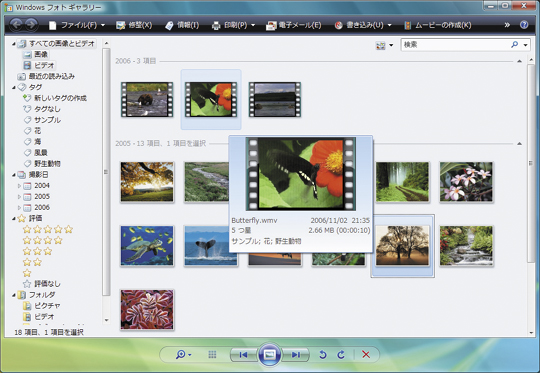The image size is (540, 373).
Task: Click the rotate clockwise icon
Action: [x=341, y=354]
